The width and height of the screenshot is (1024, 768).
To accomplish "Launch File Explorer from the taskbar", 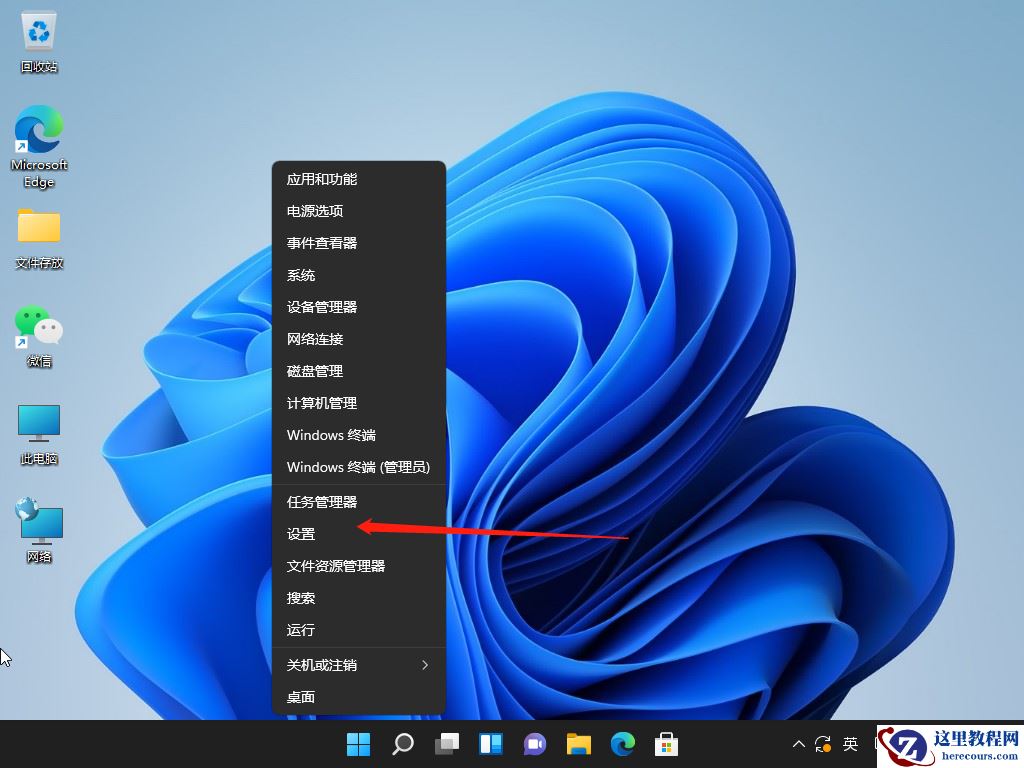I will click(x=579, y=744).
